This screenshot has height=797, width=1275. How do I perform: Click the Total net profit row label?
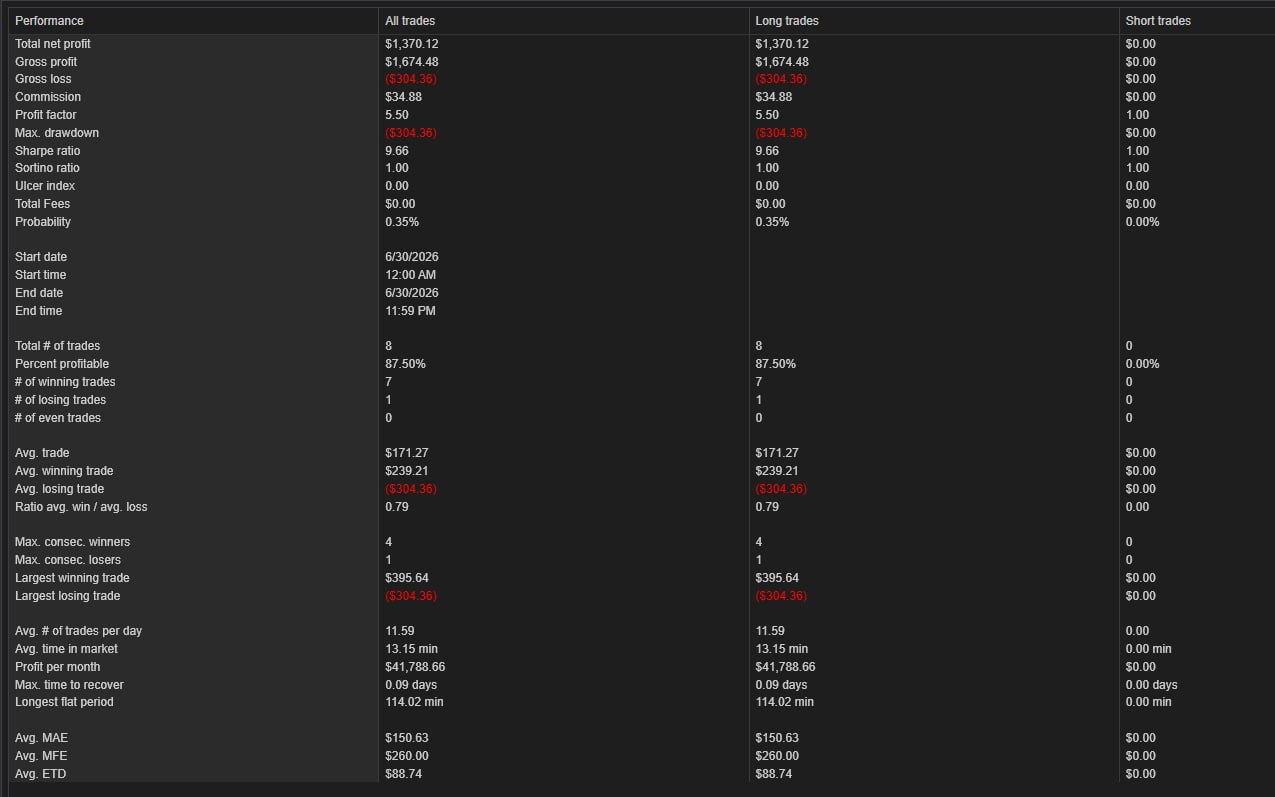[x=52, y=44]
